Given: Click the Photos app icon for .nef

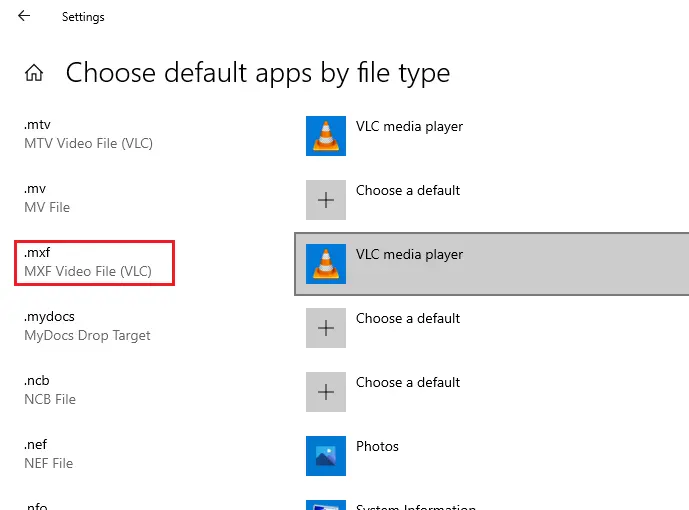Looking at the screenshot, I should coord(325,456).
